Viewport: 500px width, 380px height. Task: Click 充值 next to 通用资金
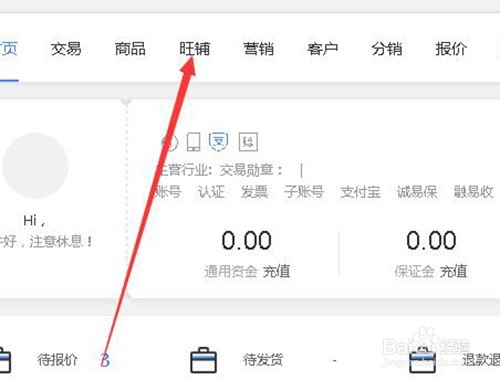(x=276, y=271)
